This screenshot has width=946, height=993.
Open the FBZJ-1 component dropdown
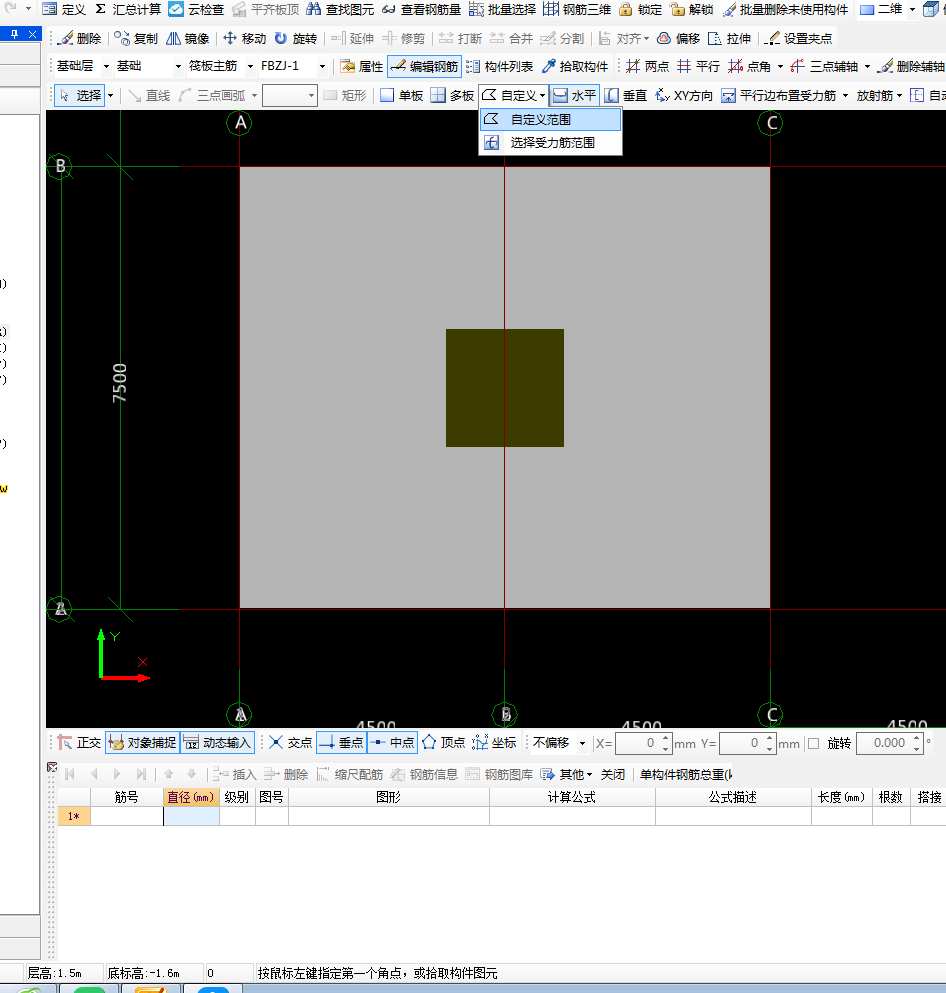[x=322, y=66]
